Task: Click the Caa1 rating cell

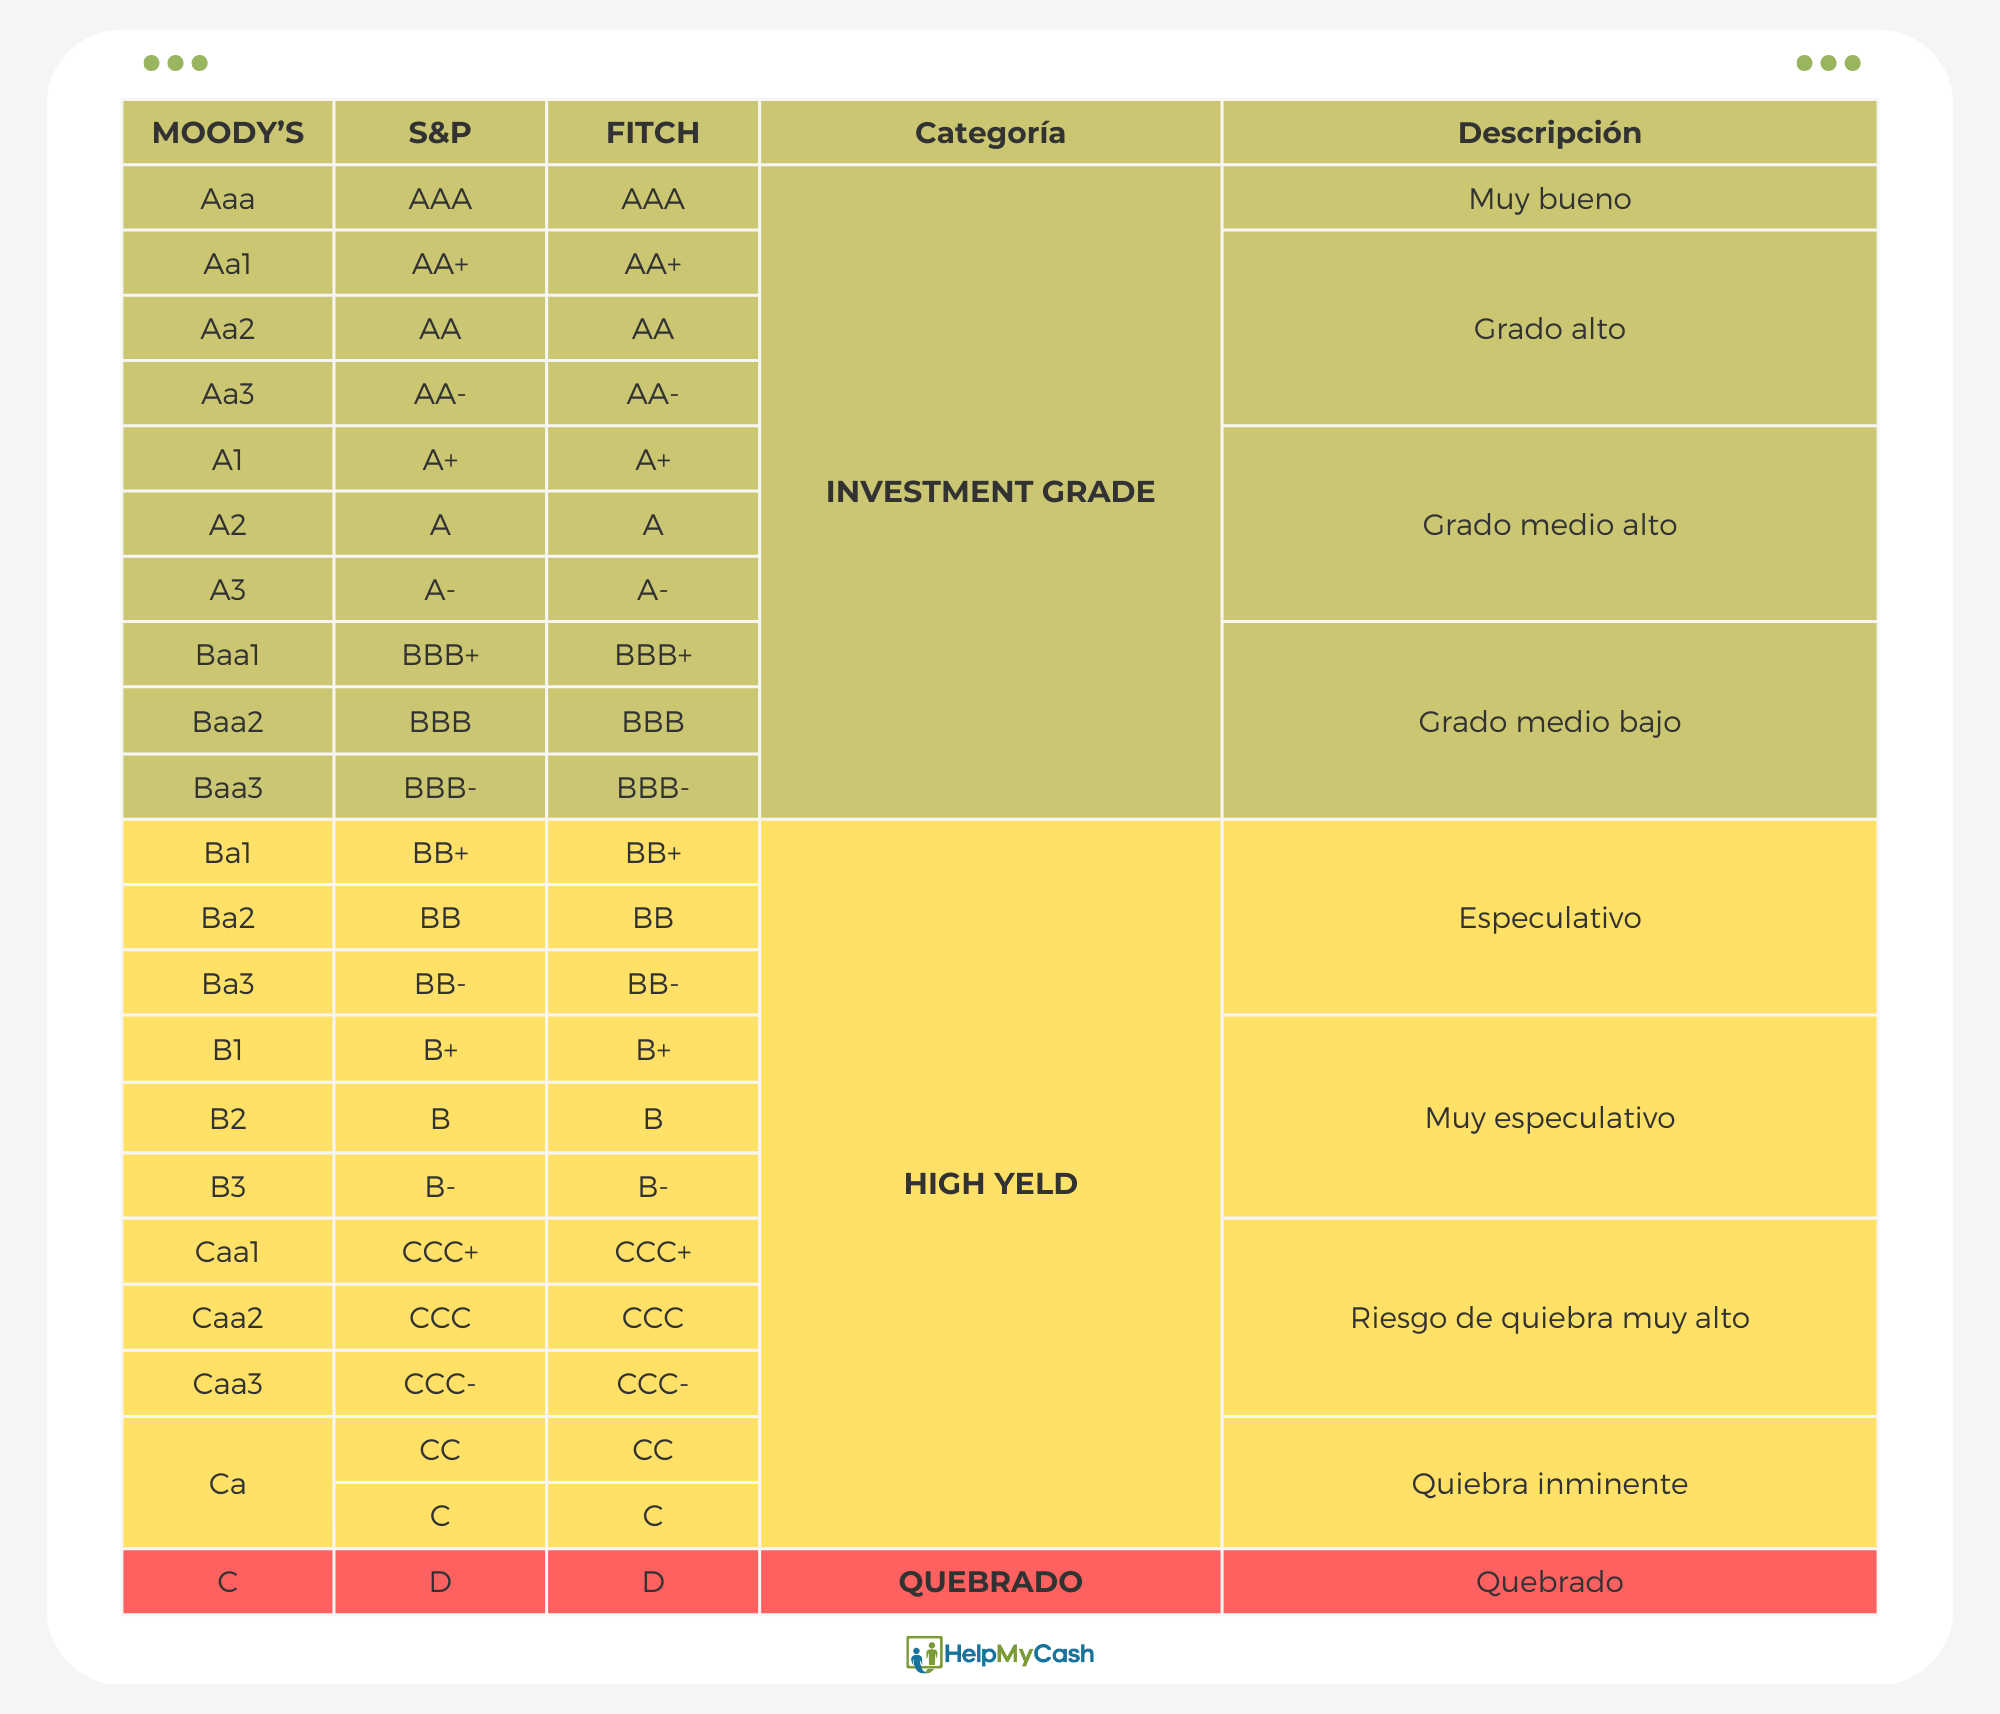Action: [228, 1251]
